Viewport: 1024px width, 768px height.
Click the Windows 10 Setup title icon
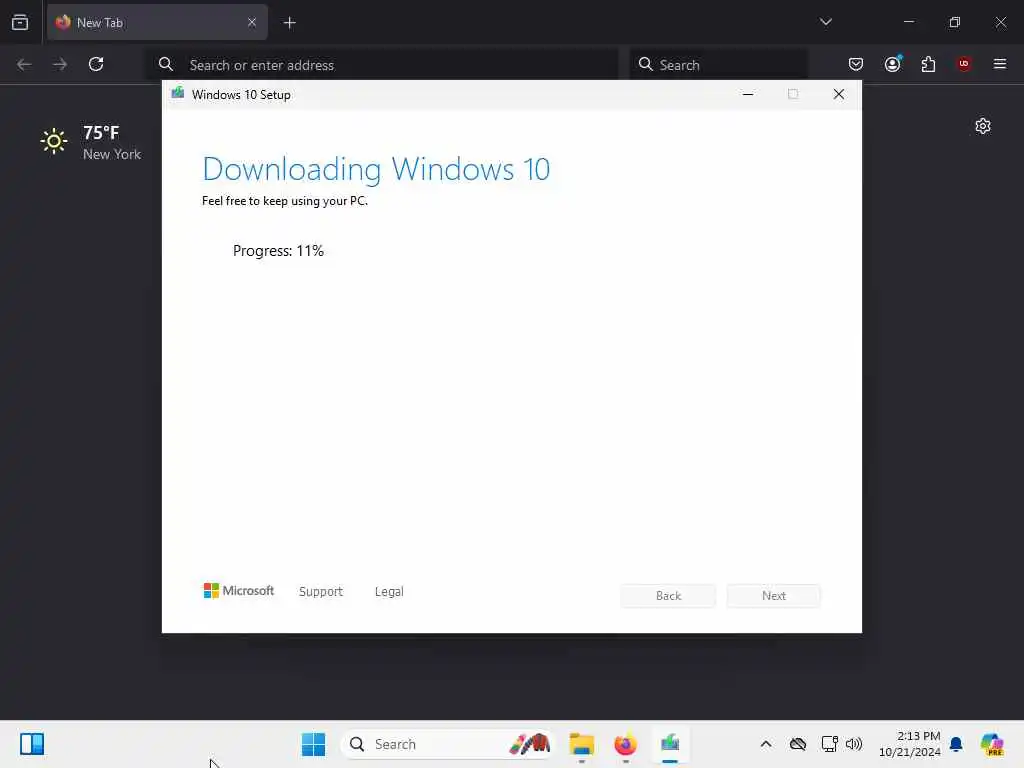click(x=178, y=93)
